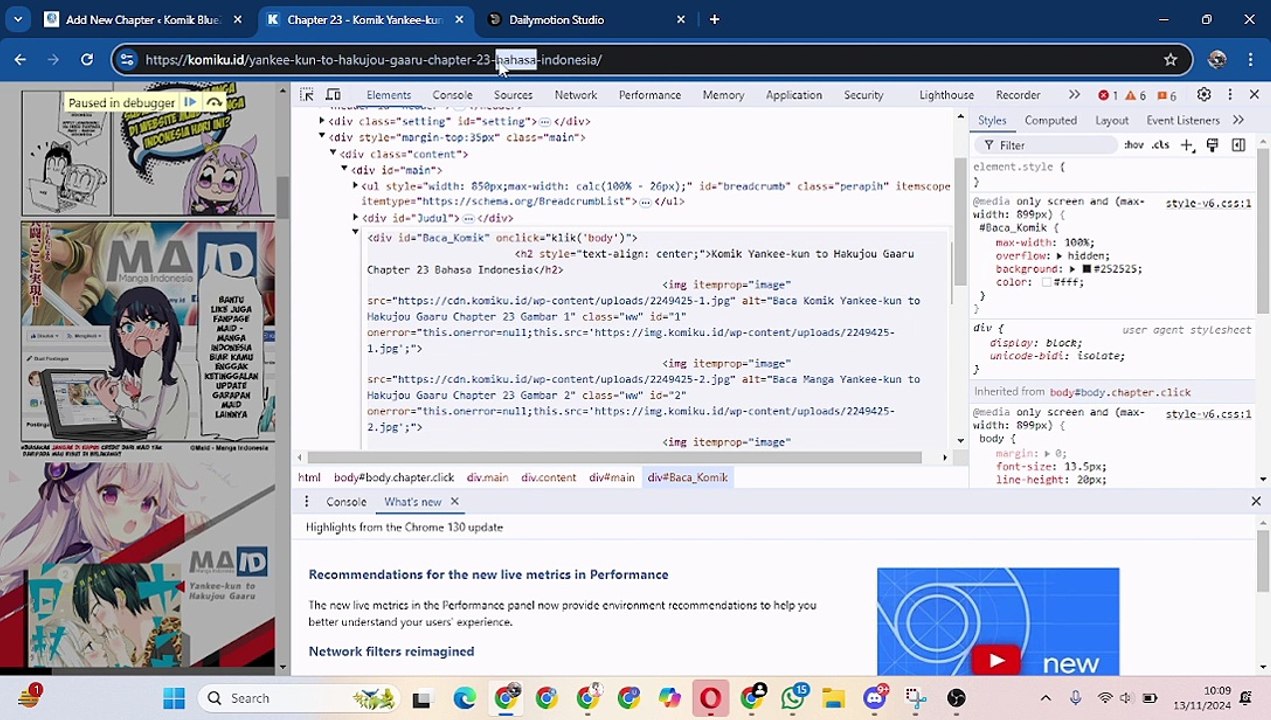Bookmark this page with star icon

point(1170,60)
